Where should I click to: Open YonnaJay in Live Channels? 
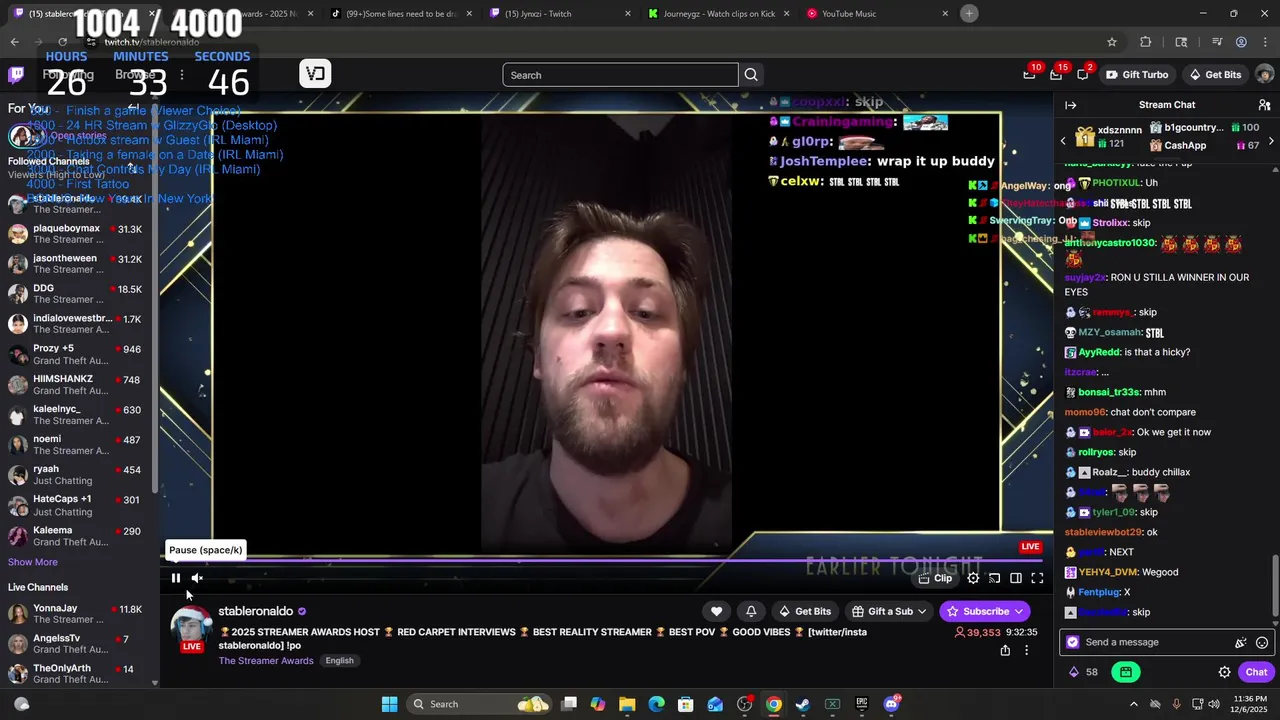pos(76,614)
